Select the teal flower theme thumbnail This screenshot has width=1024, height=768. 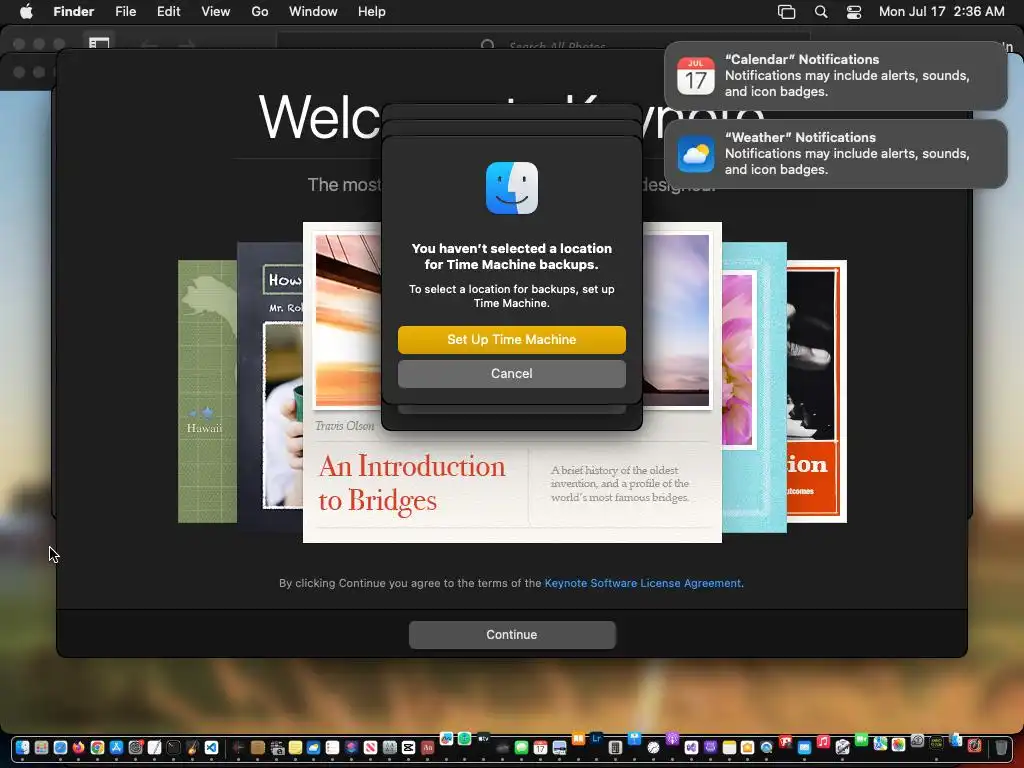(754, 385)
